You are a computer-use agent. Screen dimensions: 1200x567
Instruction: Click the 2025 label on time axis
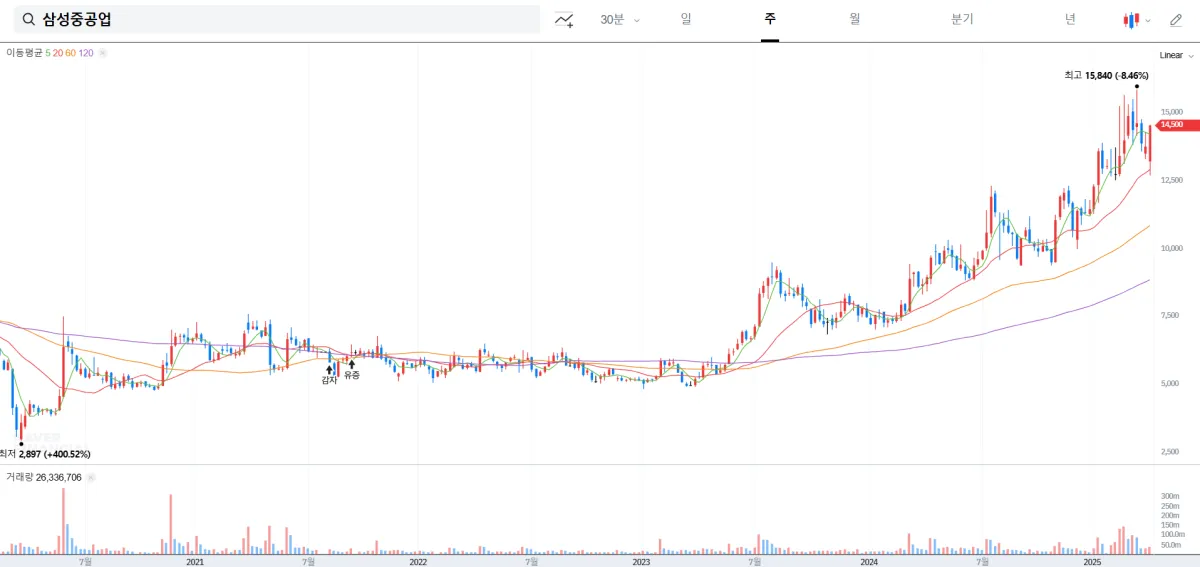pyautogui.click(x=1092, y=561)
